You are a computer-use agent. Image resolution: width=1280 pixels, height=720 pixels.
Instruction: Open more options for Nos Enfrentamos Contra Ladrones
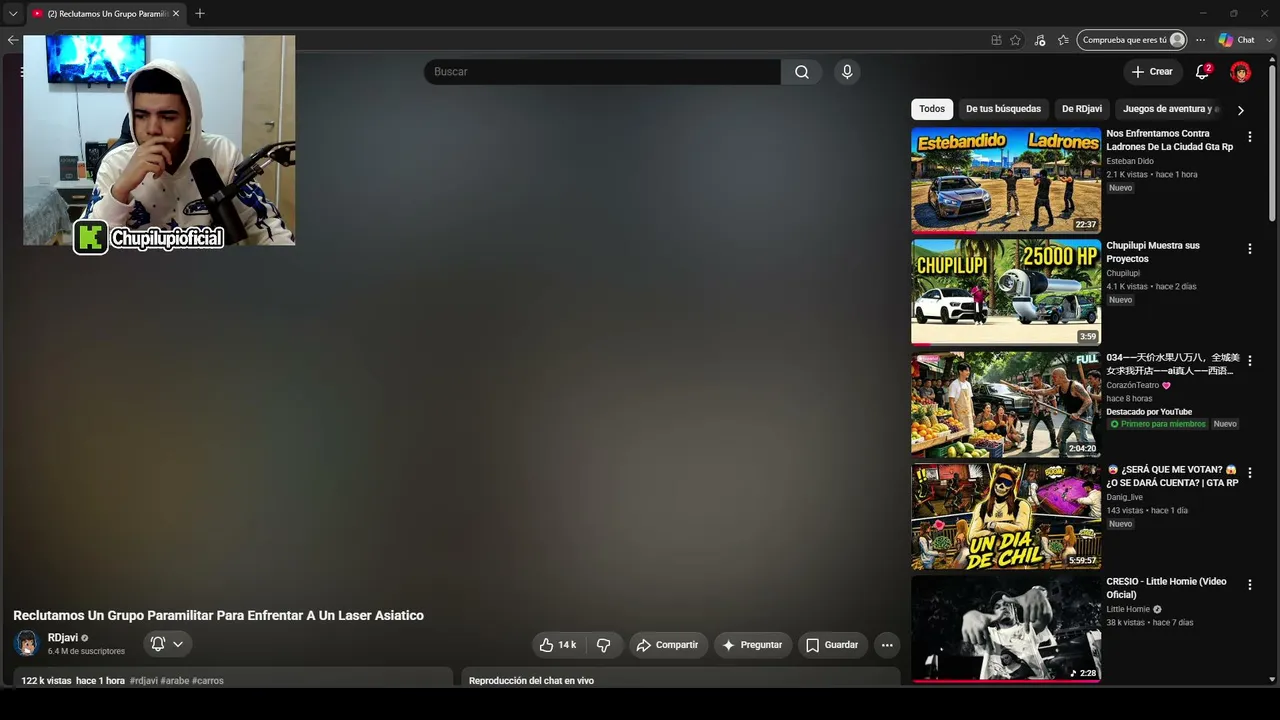click(x=1249, y=137)
